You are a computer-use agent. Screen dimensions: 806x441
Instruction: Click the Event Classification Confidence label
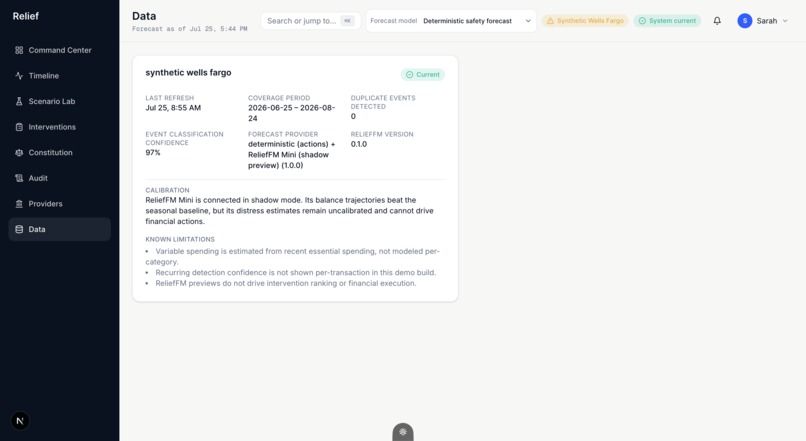185,138
